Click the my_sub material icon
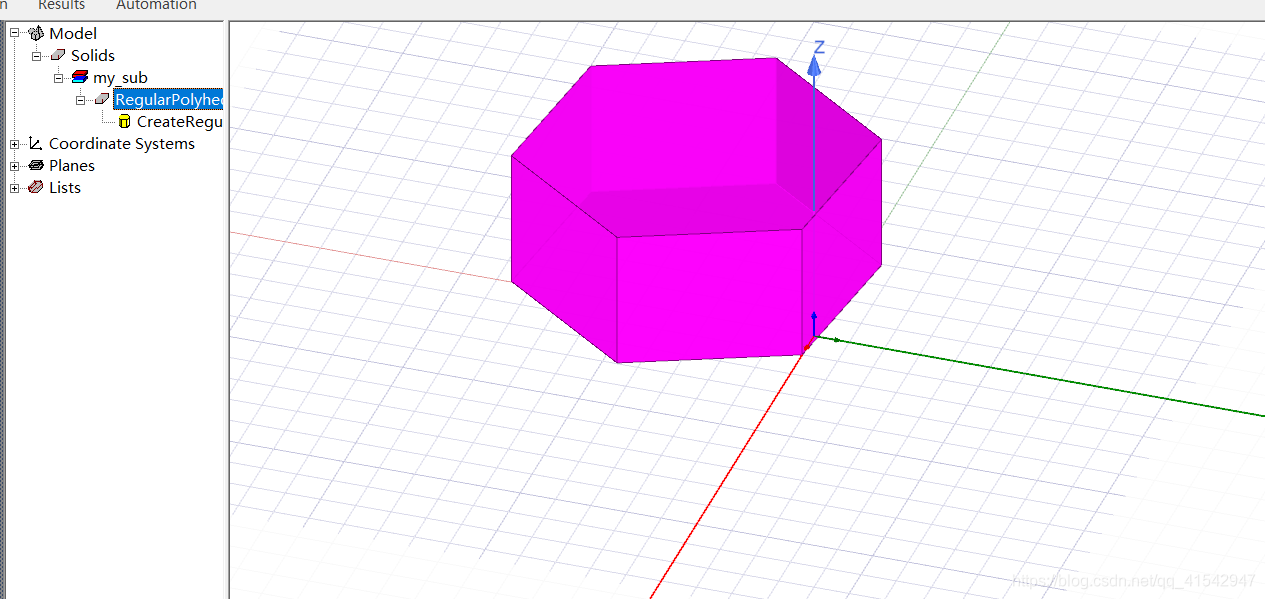 pyautogui.click(x=80, y=77)
